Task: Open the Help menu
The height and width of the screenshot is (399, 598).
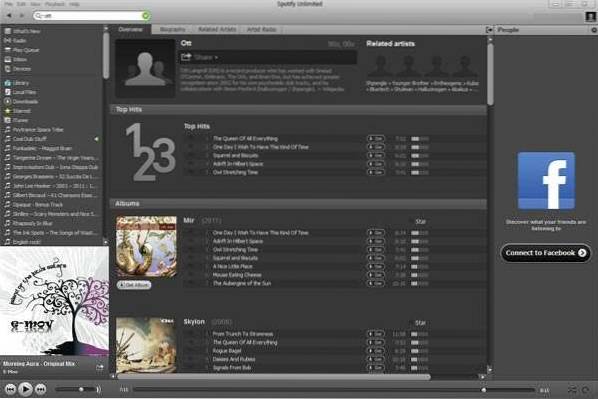Action: pyautogui.click(x=74, y=4)
